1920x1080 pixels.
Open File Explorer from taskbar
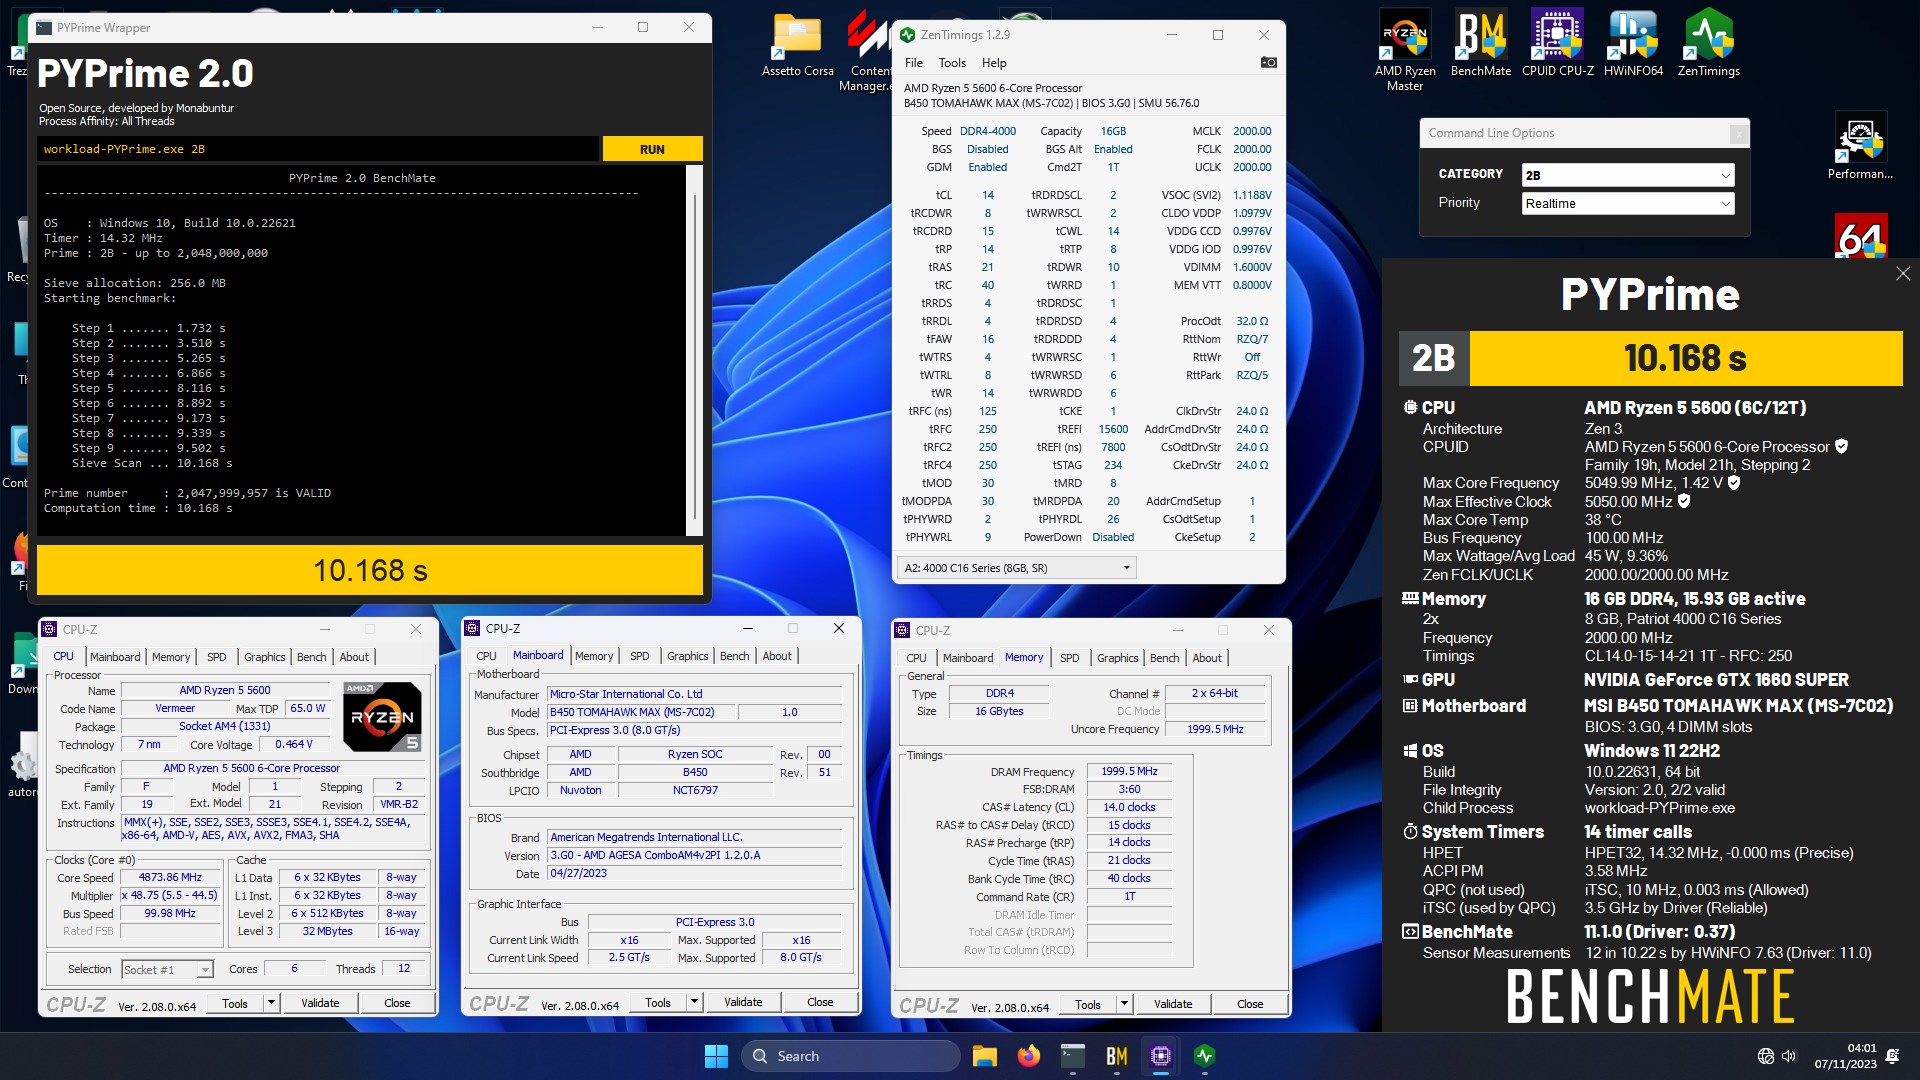[984, 1056]
